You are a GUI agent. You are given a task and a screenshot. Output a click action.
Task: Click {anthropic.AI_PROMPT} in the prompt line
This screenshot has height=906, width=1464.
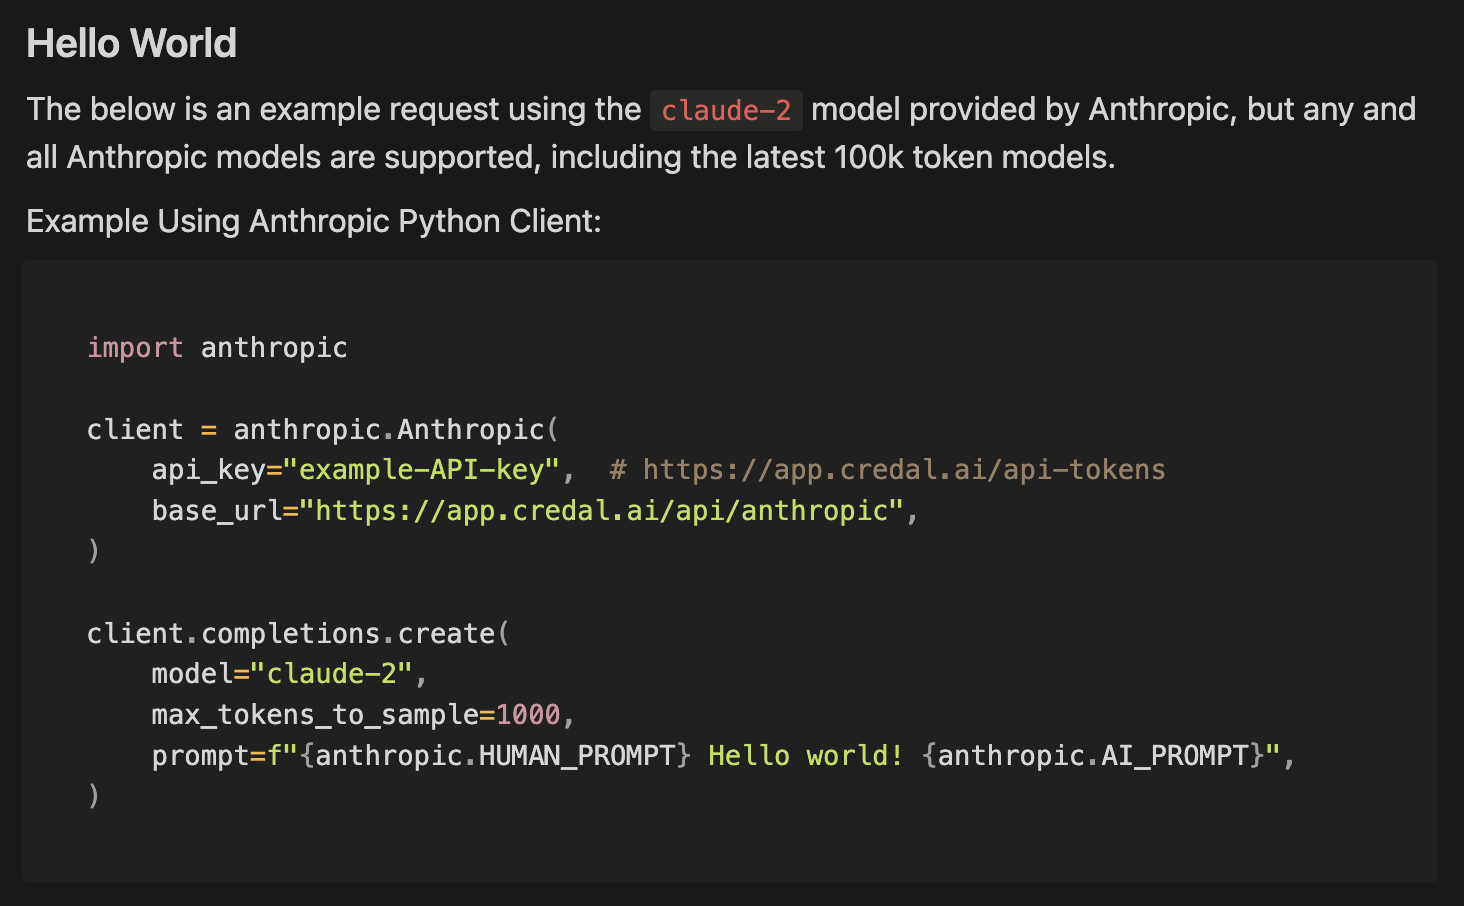click(1093, 756)
